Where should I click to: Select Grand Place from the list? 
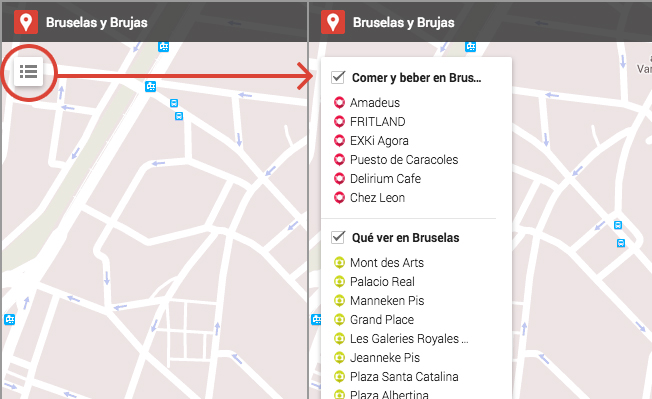(x=382, y=320)
